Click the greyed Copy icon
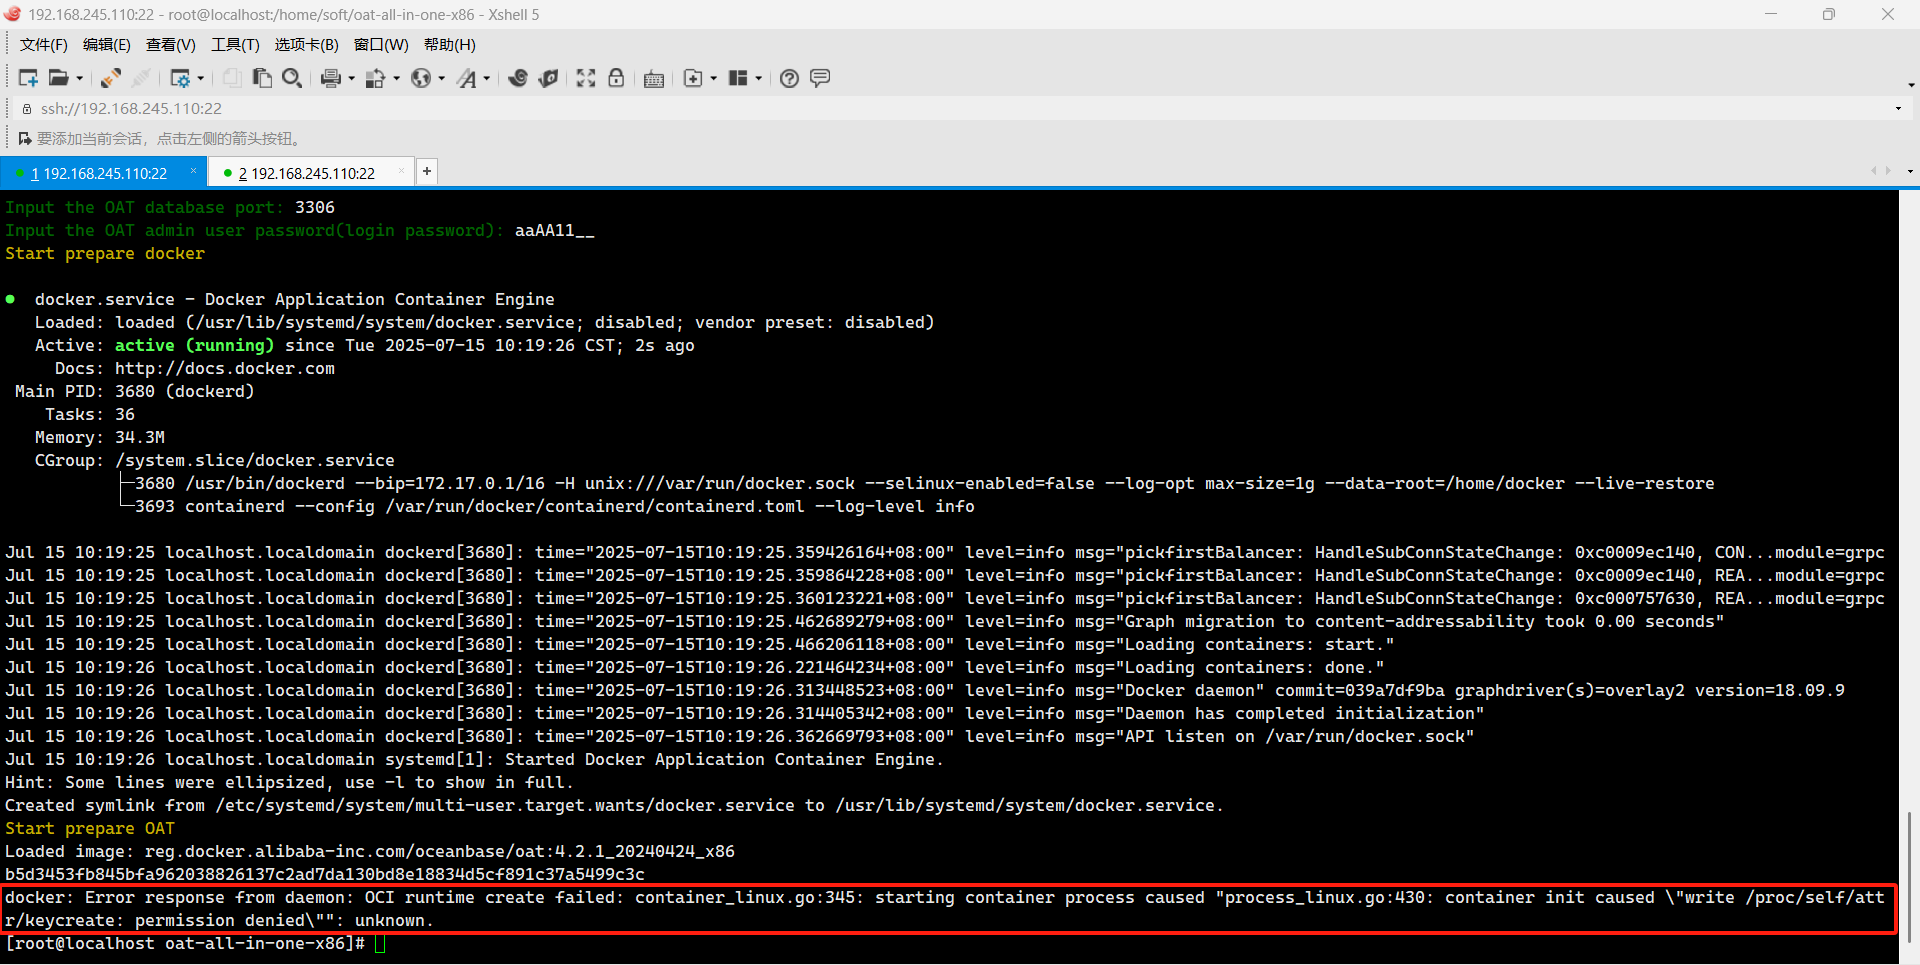1920x965 pixels. click(232, 78)
